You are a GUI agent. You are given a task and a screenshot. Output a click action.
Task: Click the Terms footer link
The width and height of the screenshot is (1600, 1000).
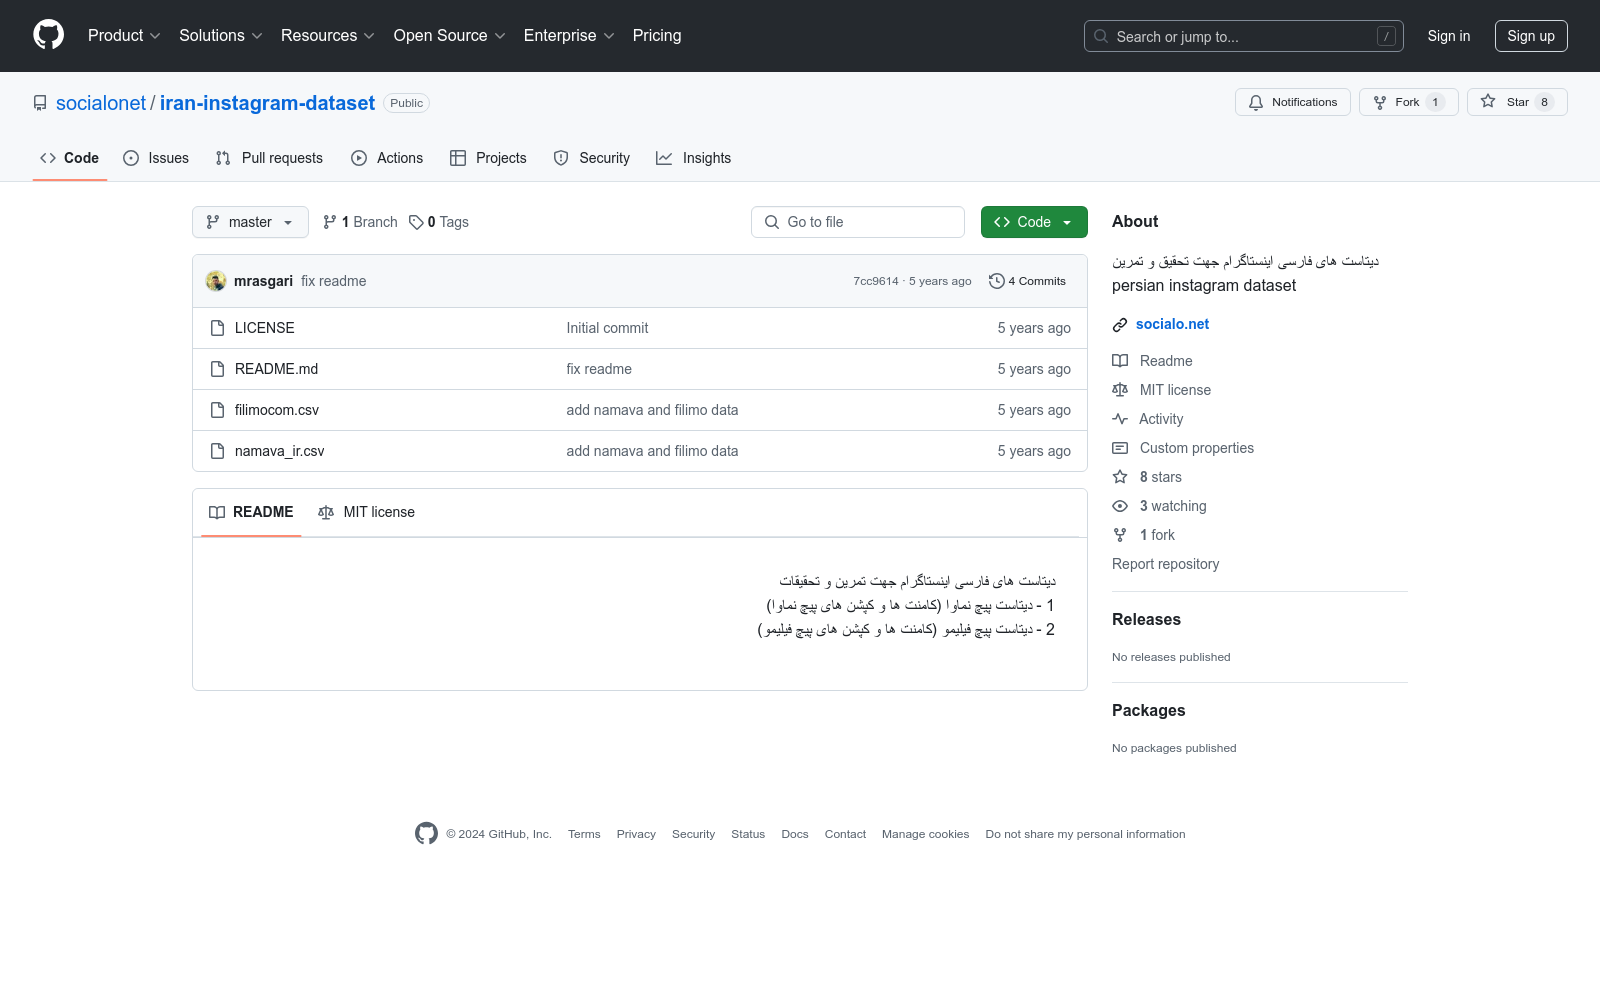[x=584, y=834]
